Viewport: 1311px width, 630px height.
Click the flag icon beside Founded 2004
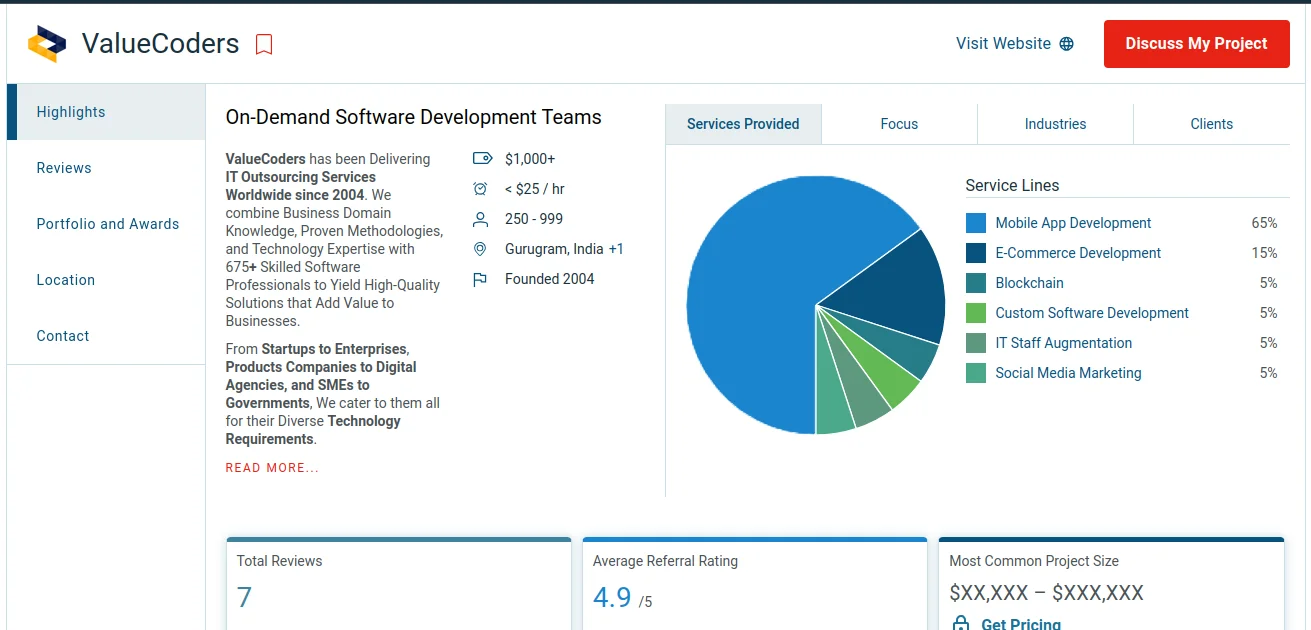480,279
